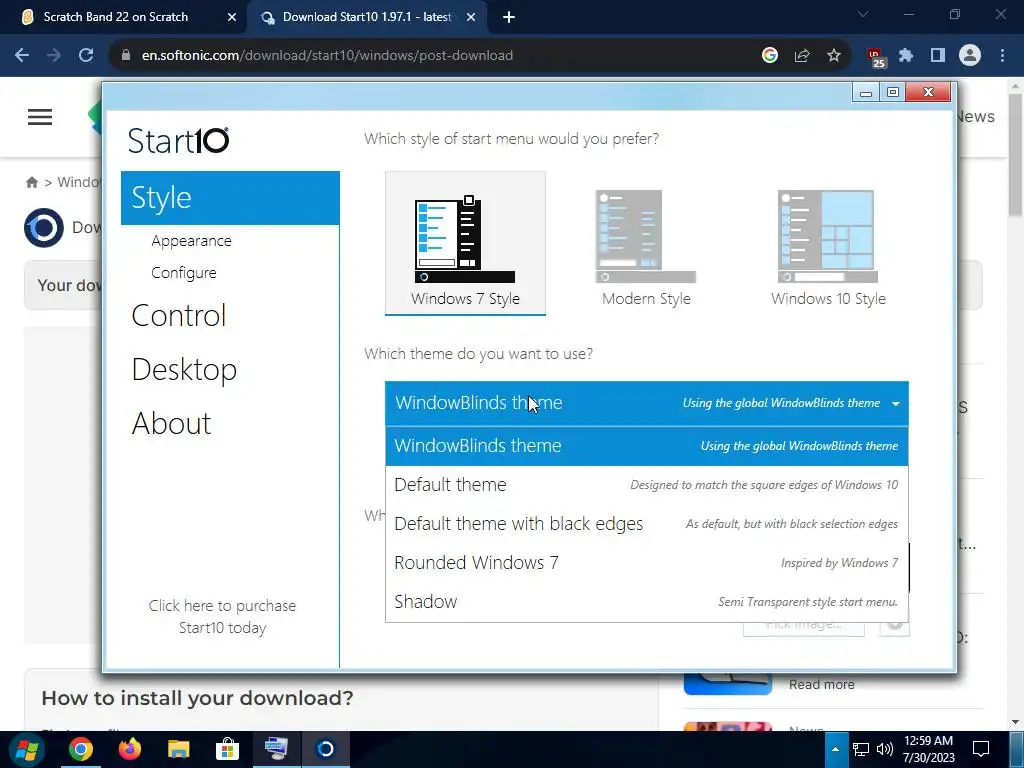Image resolution: width=1024 pixels, height=768 pixels.
Task: Choose the Shadow theme option
Action: pyautogui.click(x=647, y=601)
